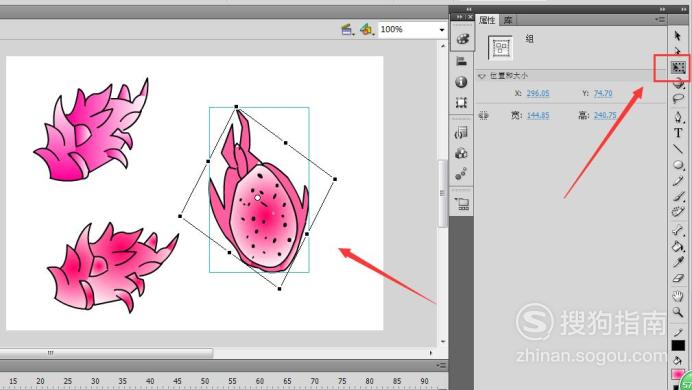Click the group thumbnail in properties panel

pyautogui.click(x=500, y=47)
